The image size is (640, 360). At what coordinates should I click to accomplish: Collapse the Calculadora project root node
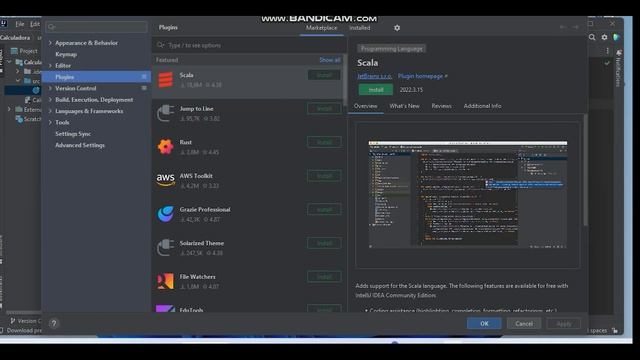tap(9, 62)
